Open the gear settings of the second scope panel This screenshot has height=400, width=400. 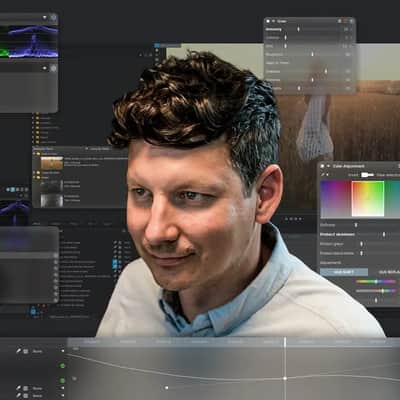54,68
